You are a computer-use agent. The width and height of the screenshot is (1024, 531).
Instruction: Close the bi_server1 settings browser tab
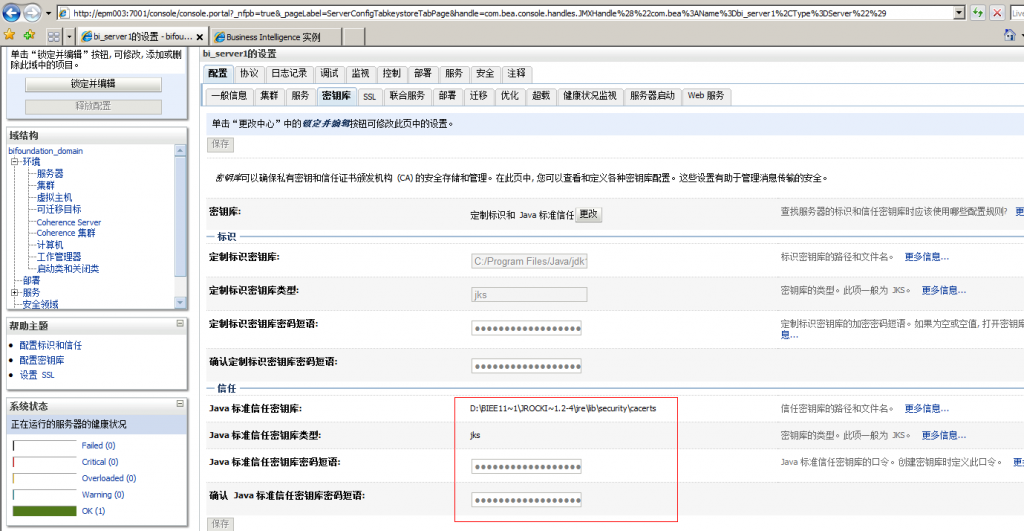200,37
